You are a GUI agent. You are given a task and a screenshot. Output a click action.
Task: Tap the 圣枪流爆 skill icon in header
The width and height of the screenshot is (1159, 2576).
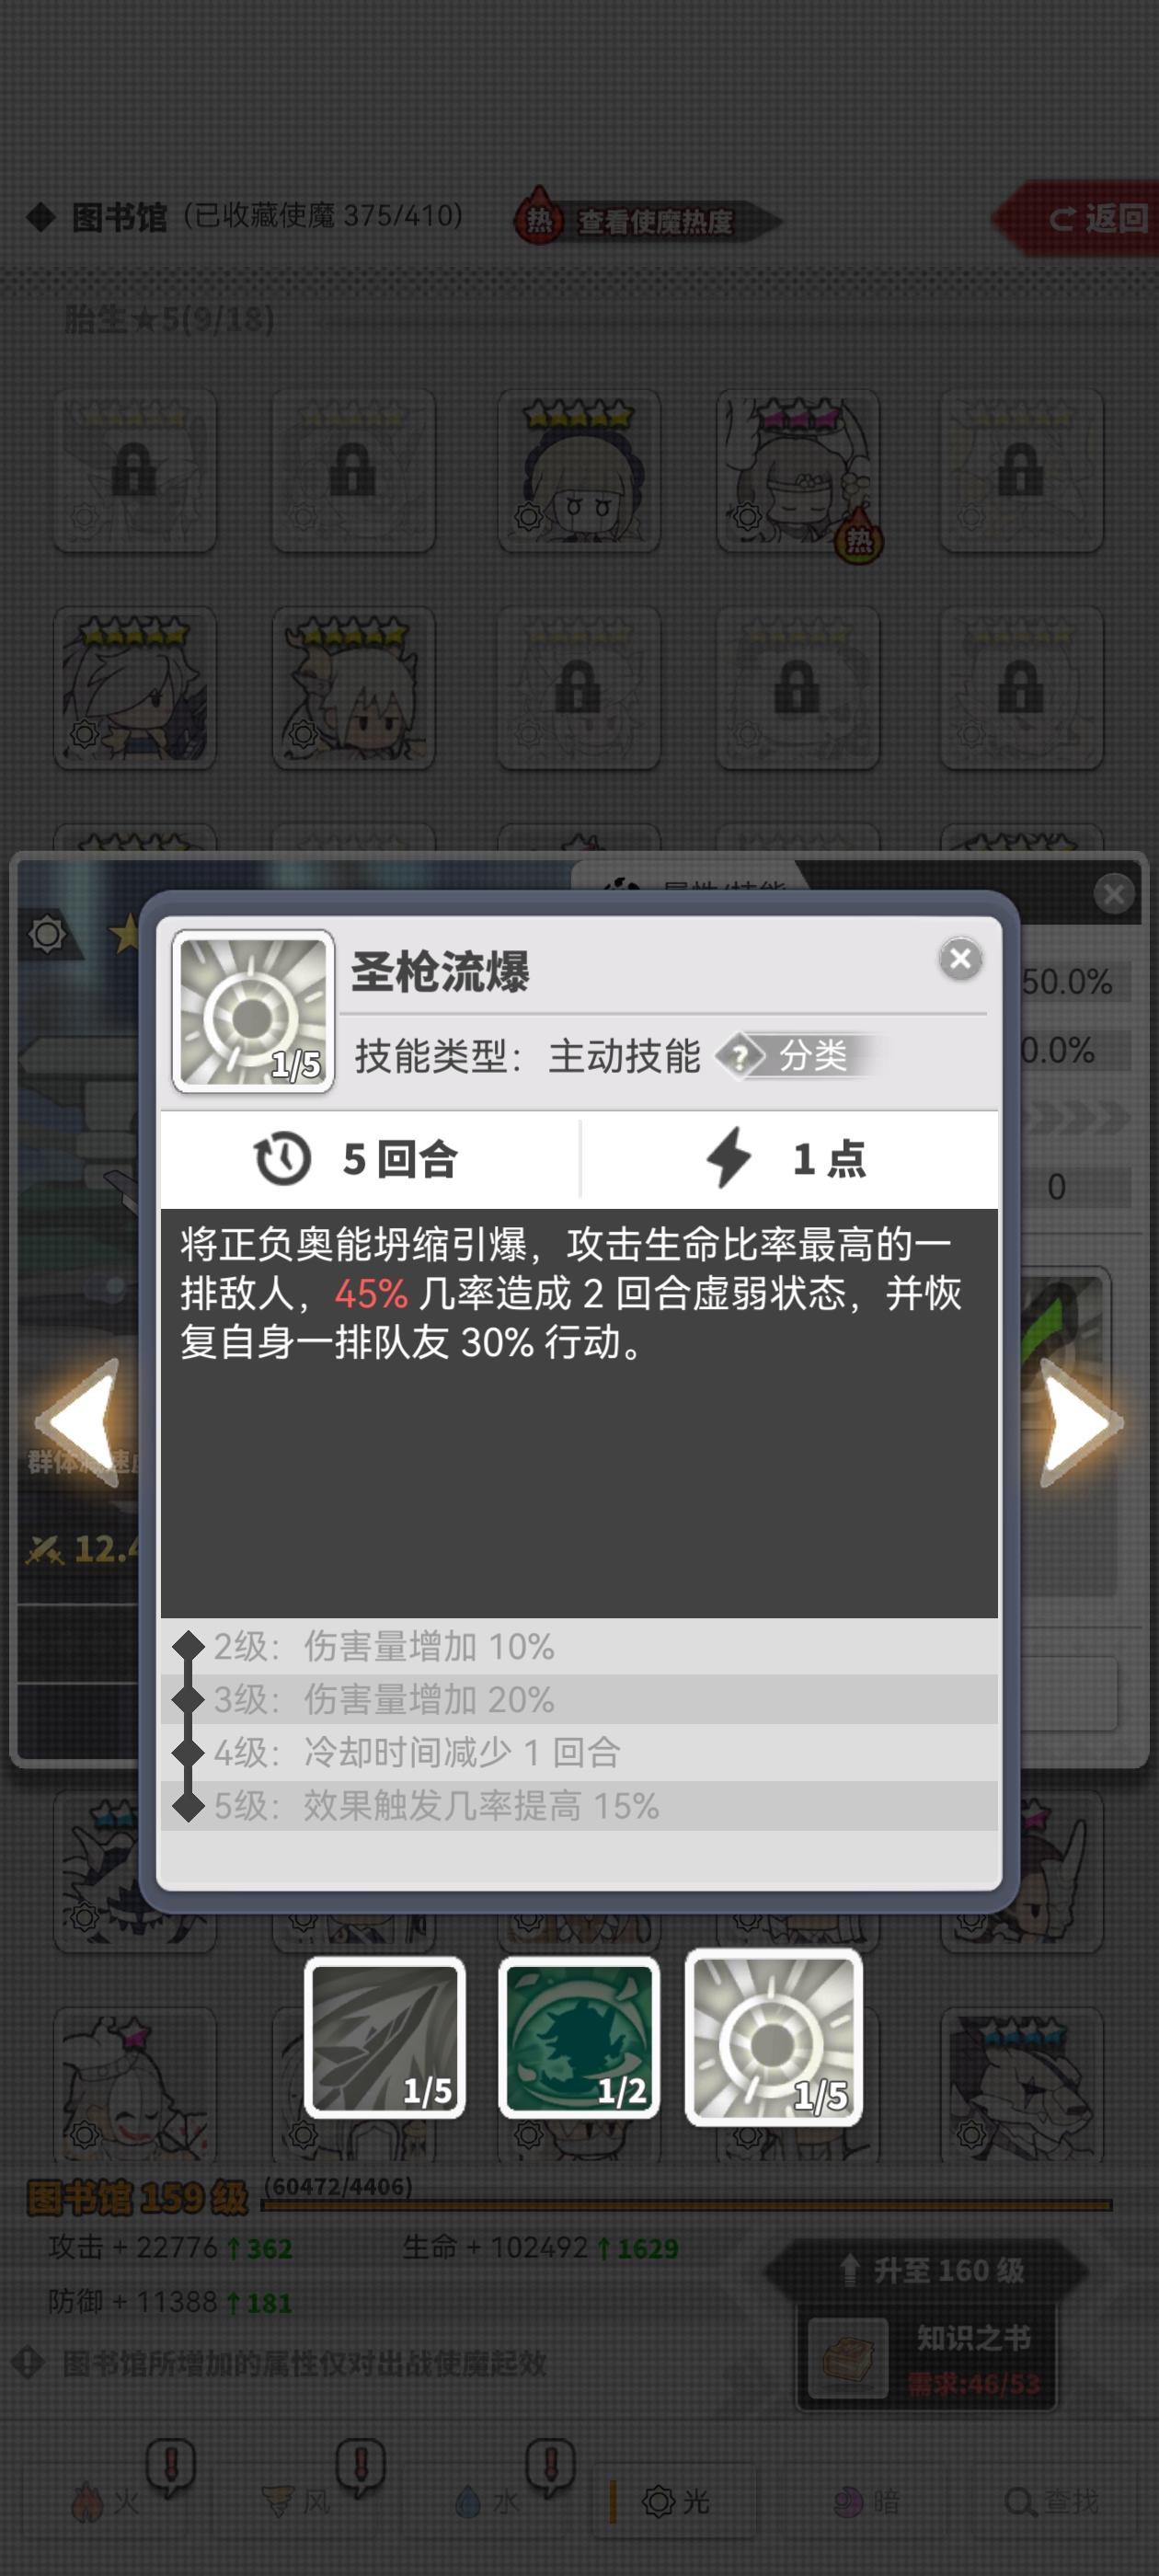253,1012
